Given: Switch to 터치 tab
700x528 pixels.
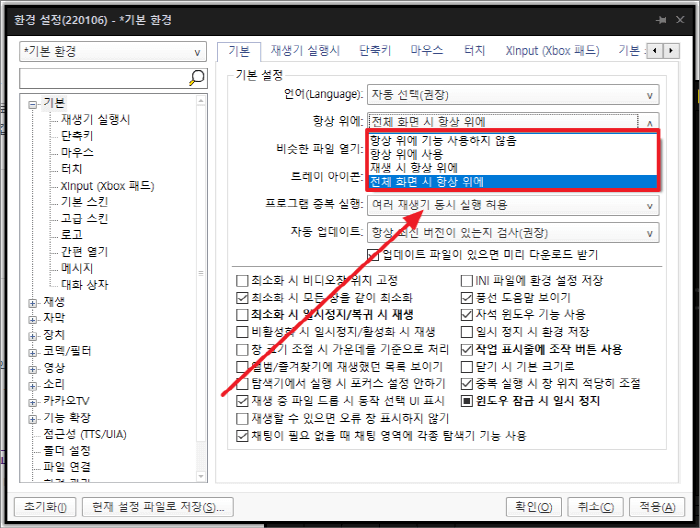Looking at the screenshot, I should coord(474,51).
